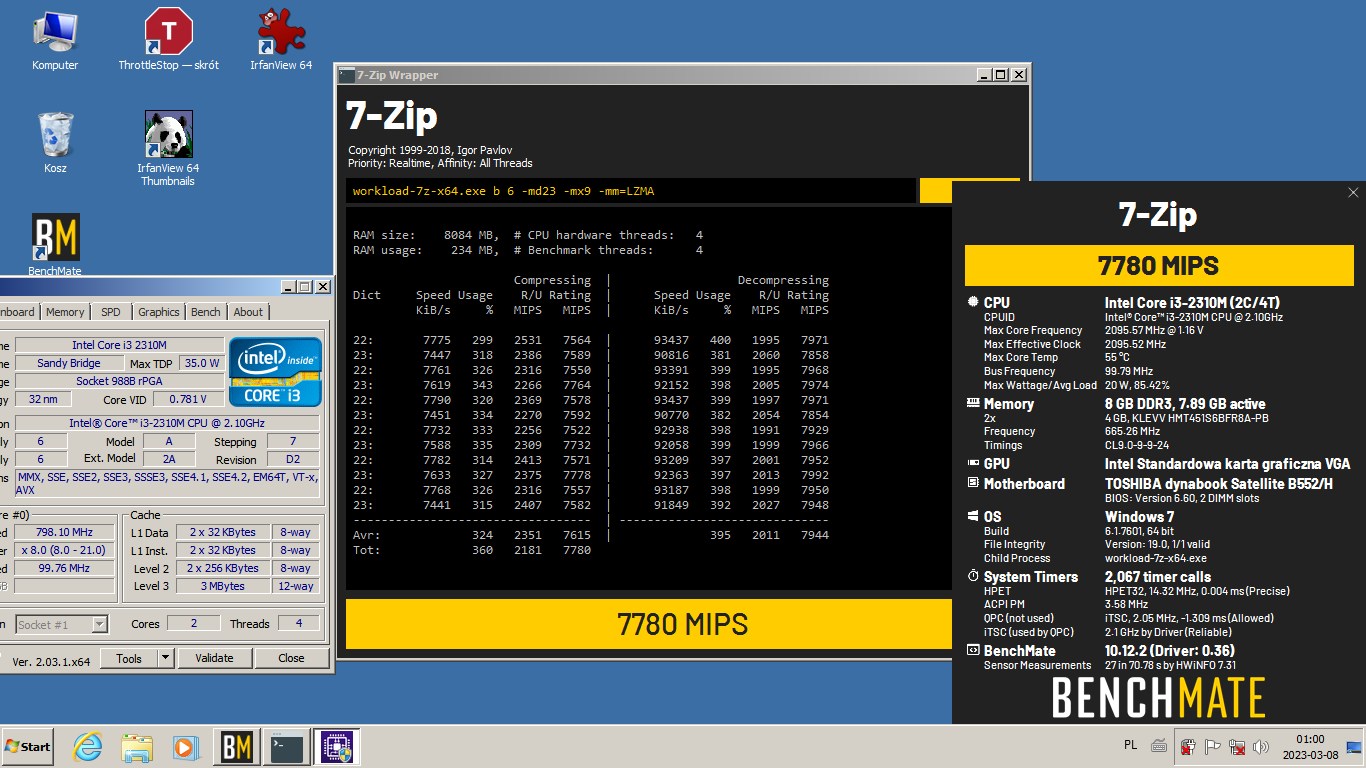Click the Close button in CPU-Z

click(x=291, y=658)
